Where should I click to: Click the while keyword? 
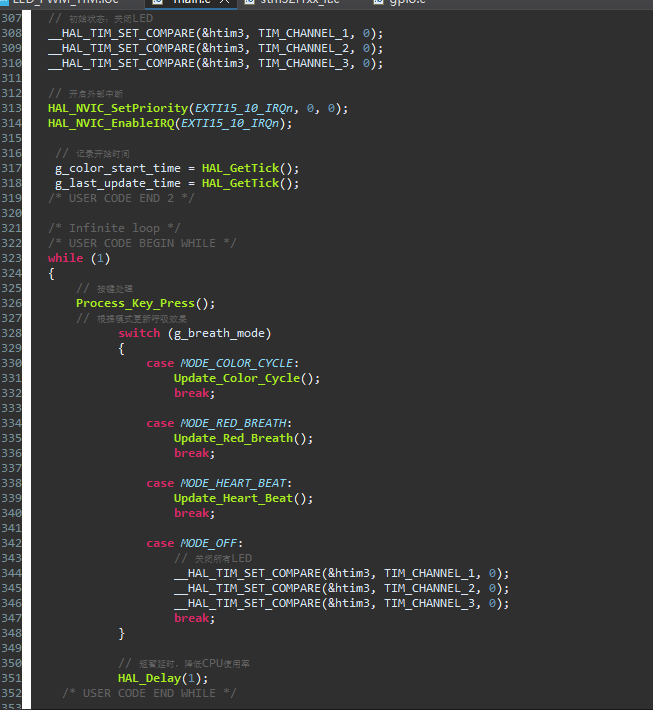66,258
